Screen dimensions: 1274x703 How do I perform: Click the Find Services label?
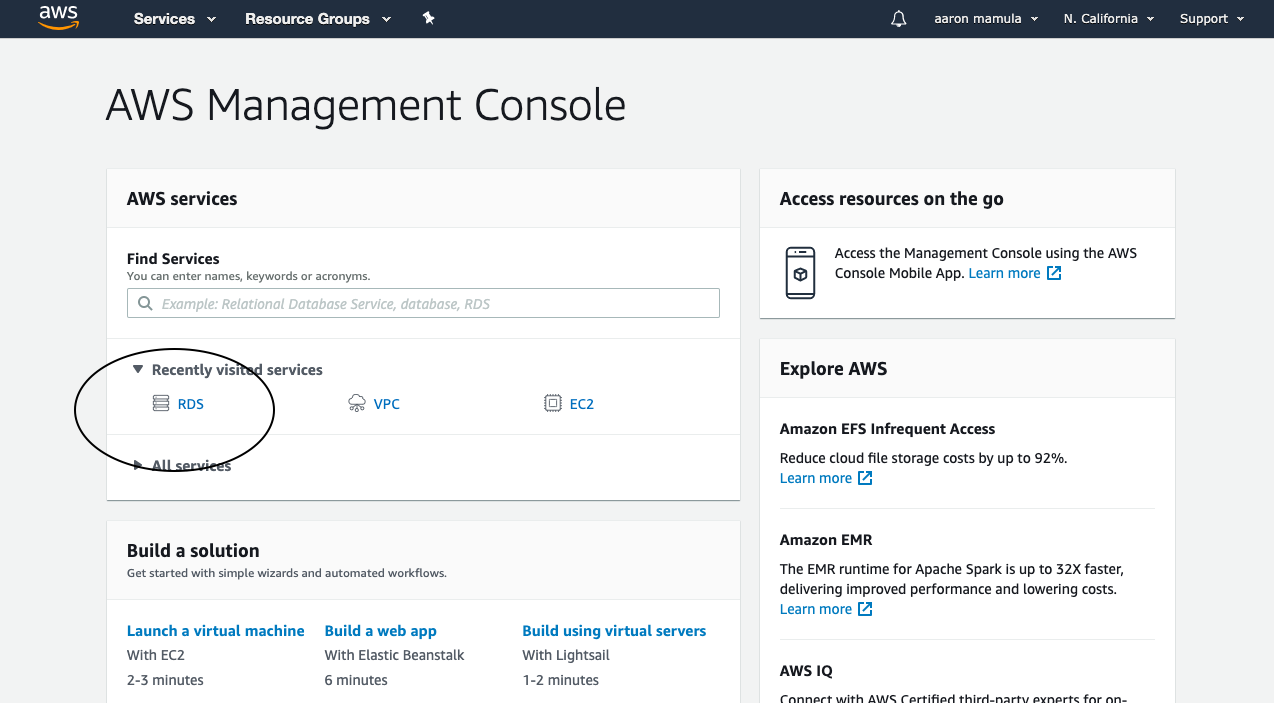tap(173, 258)
